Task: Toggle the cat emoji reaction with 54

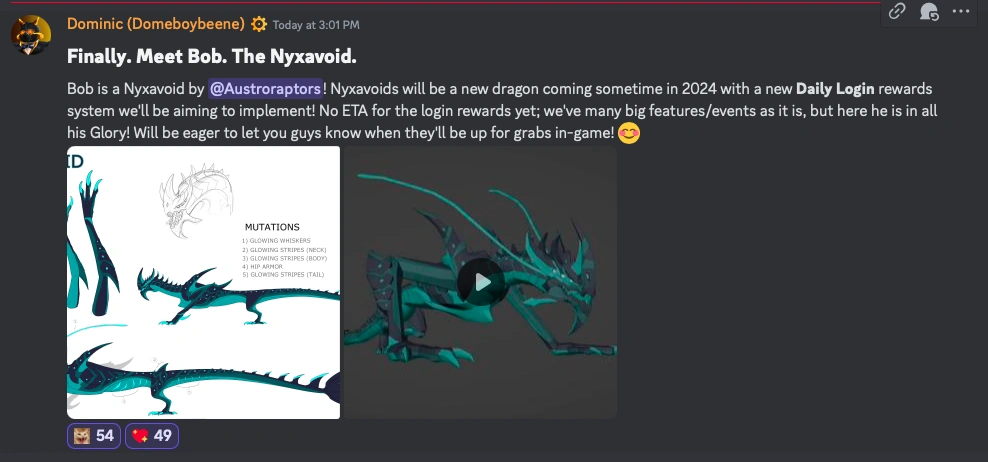Action: 94,436
